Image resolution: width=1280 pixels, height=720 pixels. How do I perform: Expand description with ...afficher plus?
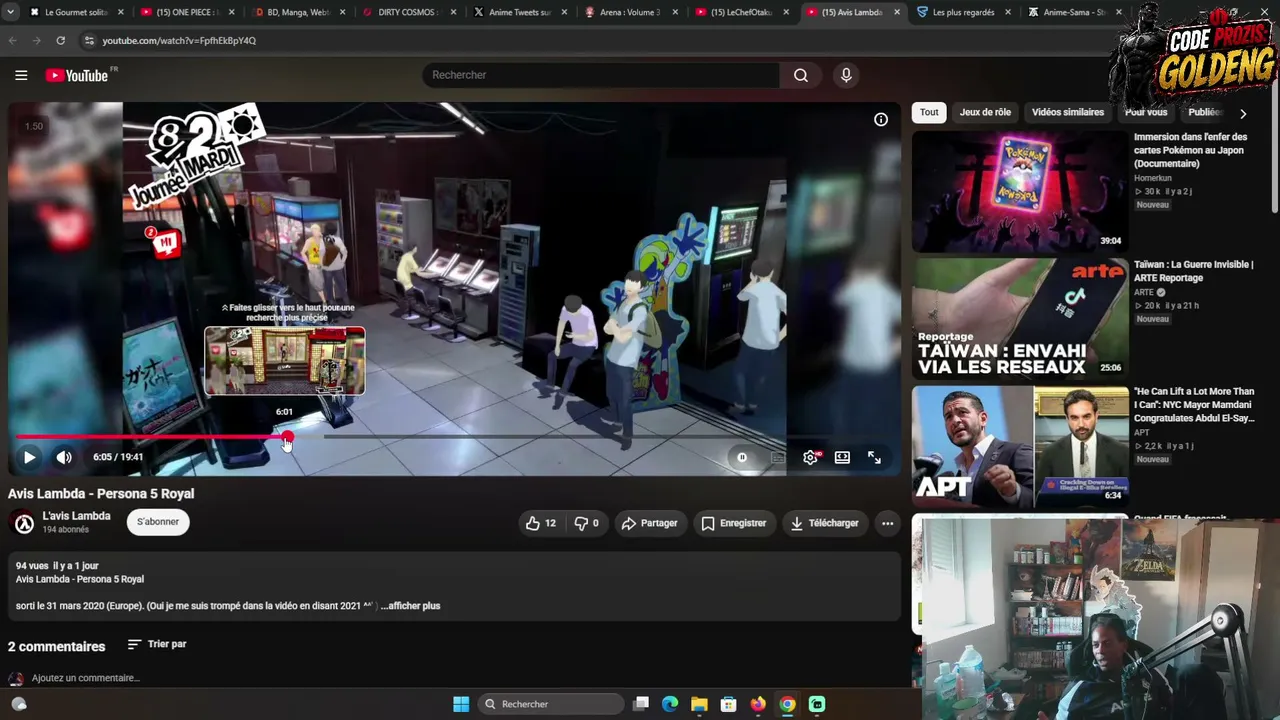coord(411,606)
